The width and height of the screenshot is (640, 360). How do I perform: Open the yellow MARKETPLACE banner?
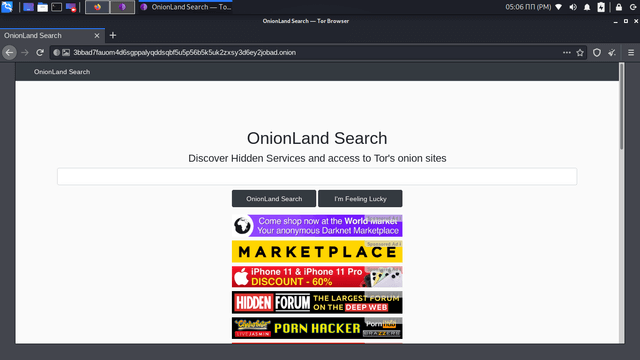click(x=317, y=251)
